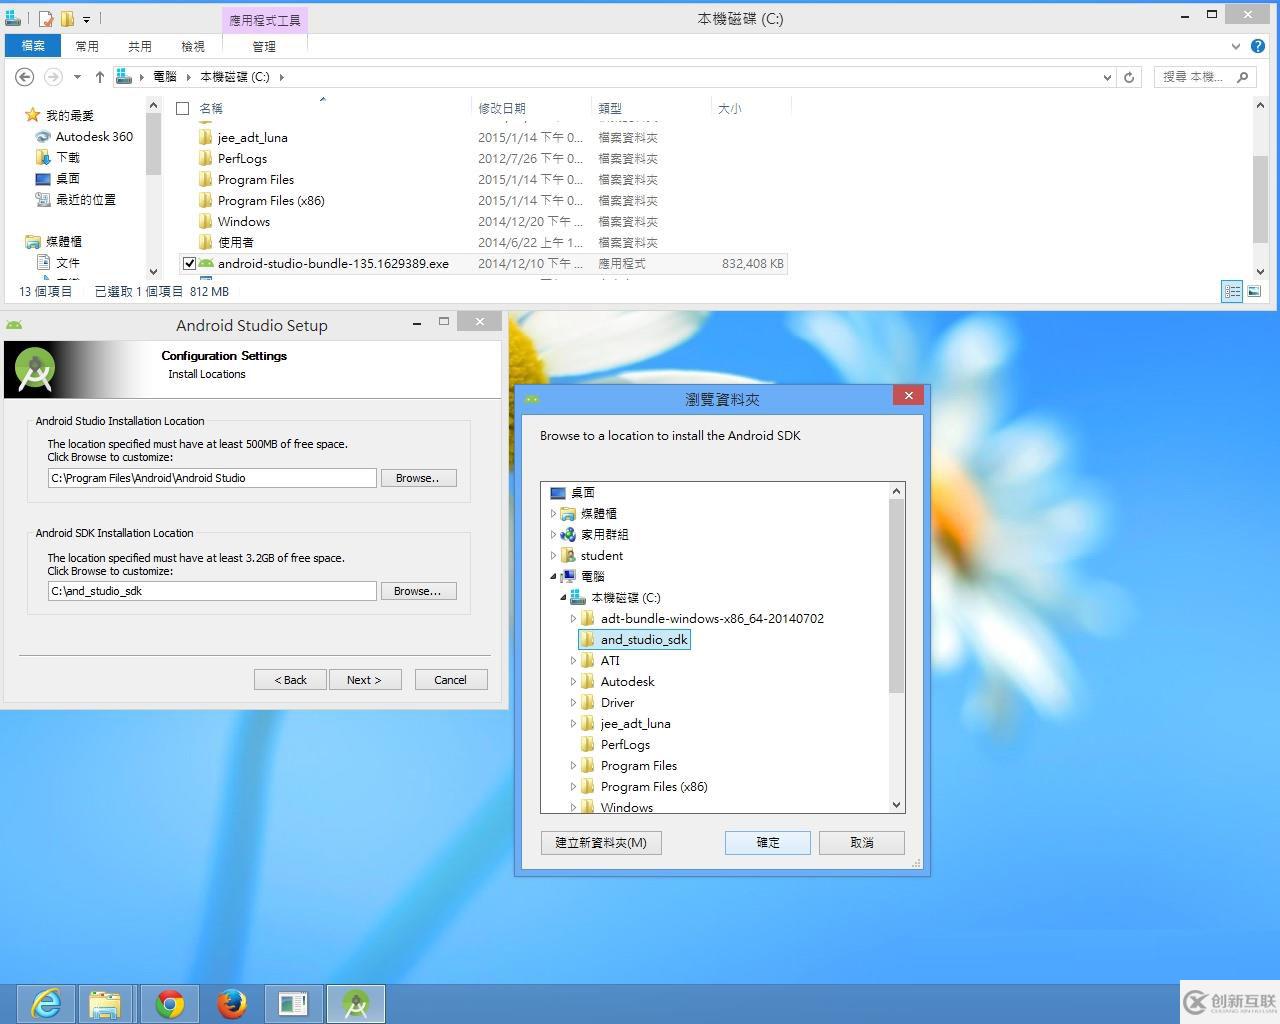Image resolution: width=1280 pixels, height=1024 pixels.
Task: Open 最近的位置 in Explorer sidebar
Action: coord(86,199)
